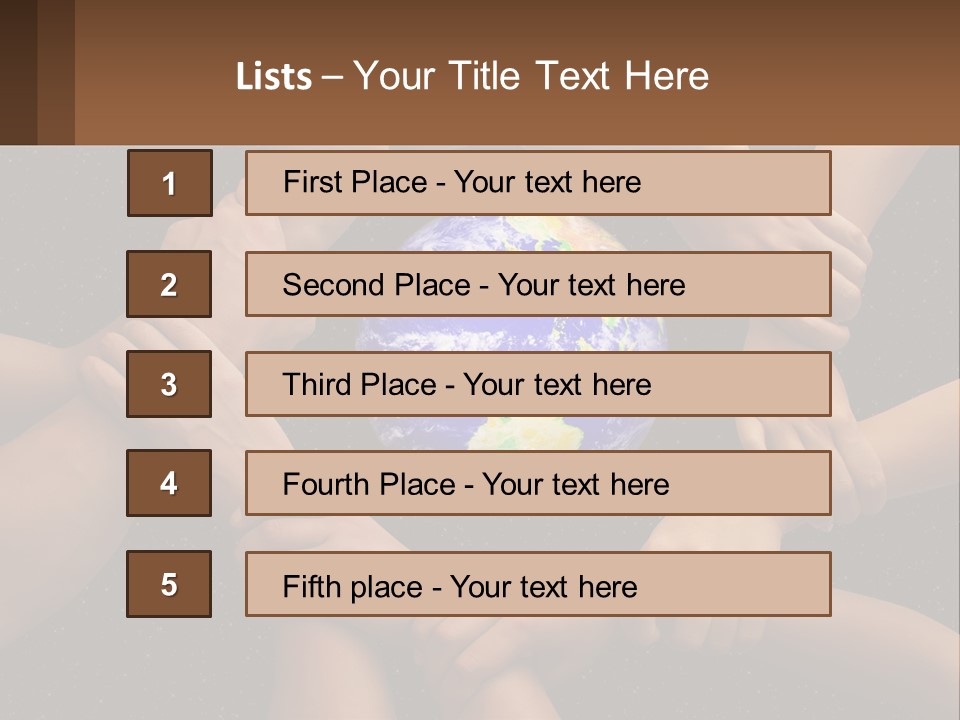Click the number 3 brown box
This screenshot has width=960, height=720.
point(169,384)
